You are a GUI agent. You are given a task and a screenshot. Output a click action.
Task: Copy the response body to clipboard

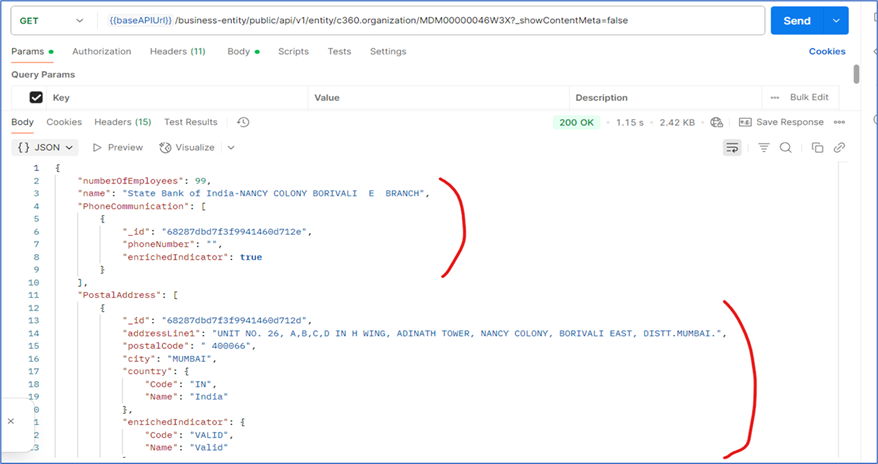pos(817,147)
